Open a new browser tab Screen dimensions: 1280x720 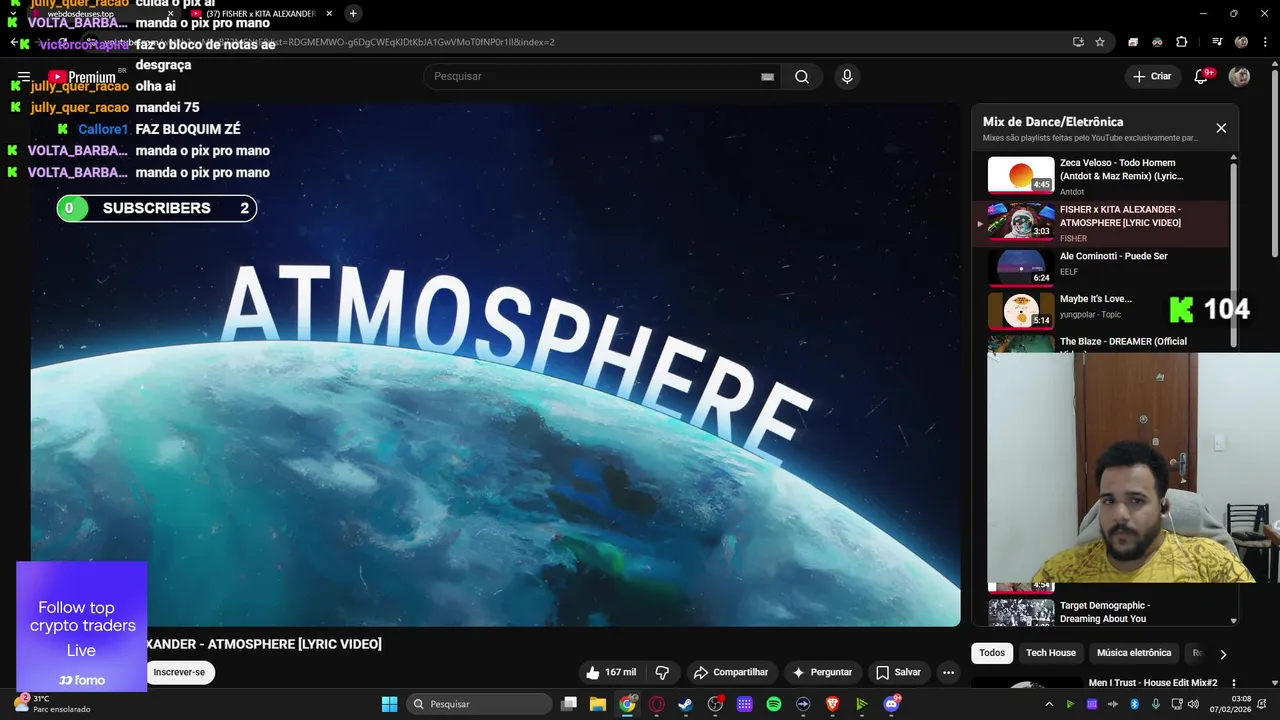353,14
